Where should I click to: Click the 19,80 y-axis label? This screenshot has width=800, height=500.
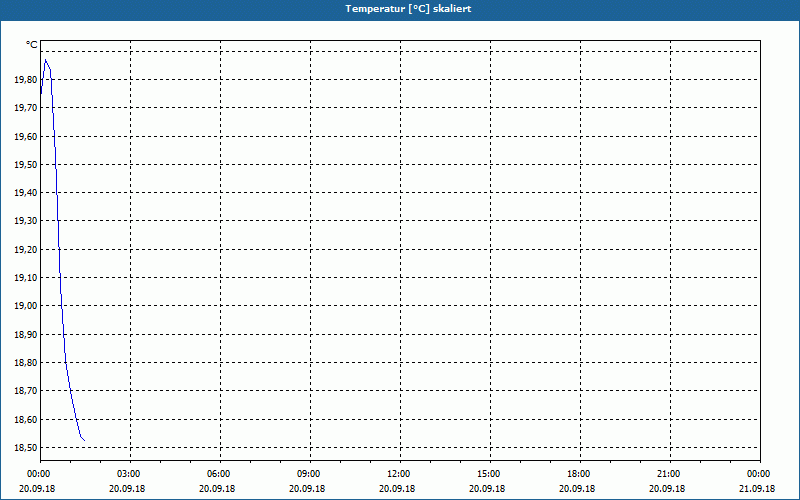coord(26,80)
